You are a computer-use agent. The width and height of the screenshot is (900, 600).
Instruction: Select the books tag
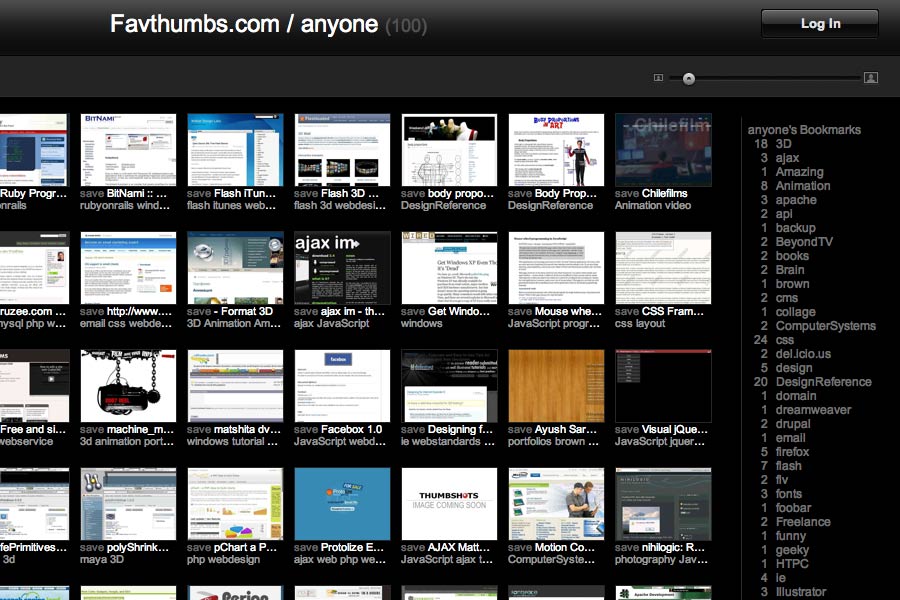coord(792,256)
